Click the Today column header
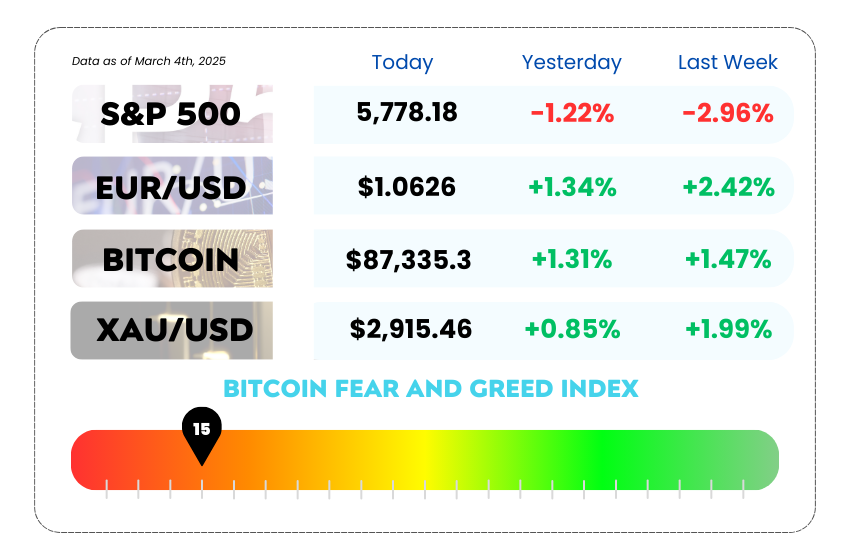The image size is (850, 560). (x=402, y=62)
